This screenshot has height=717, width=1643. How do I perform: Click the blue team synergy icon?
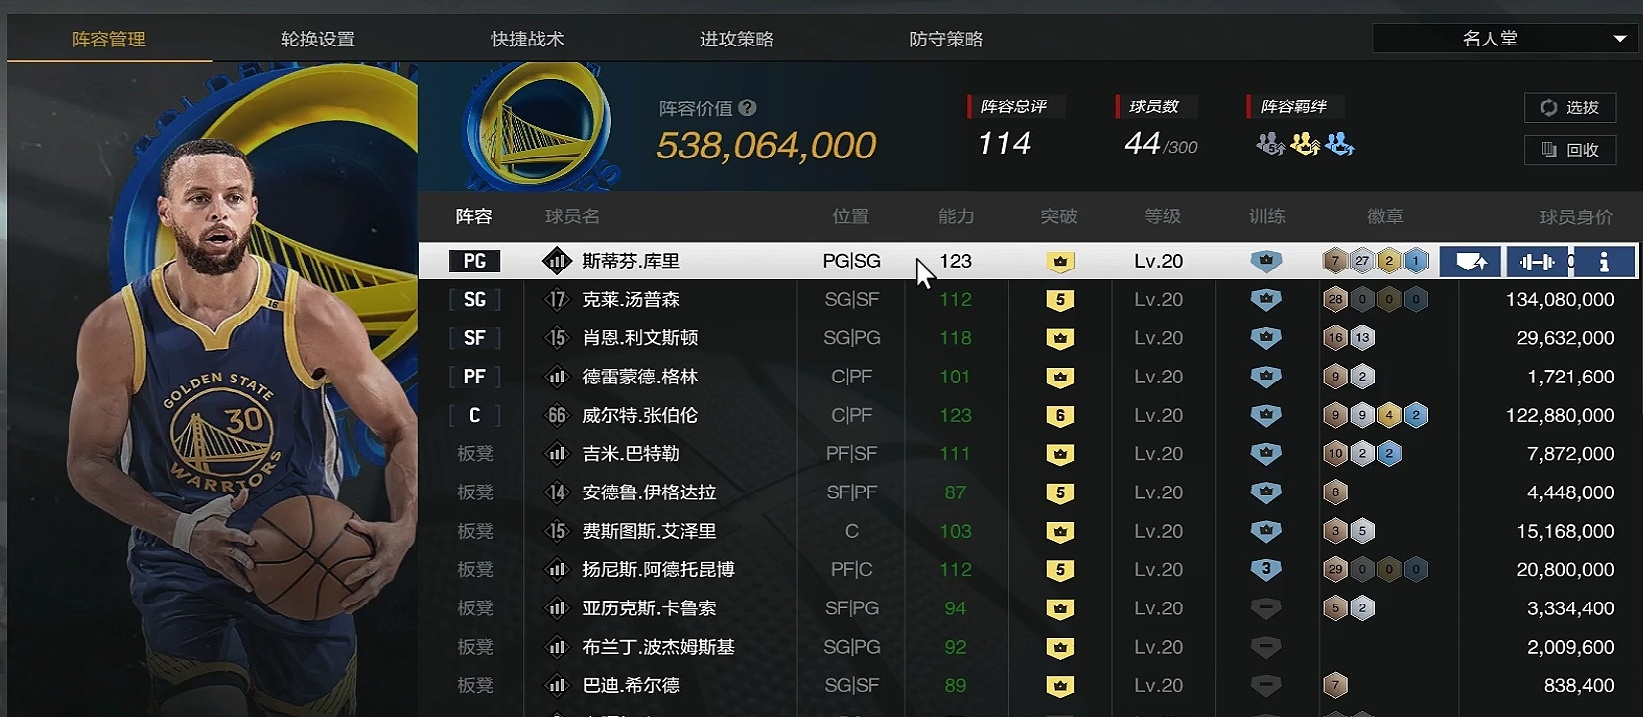(x=1339, y=145)
